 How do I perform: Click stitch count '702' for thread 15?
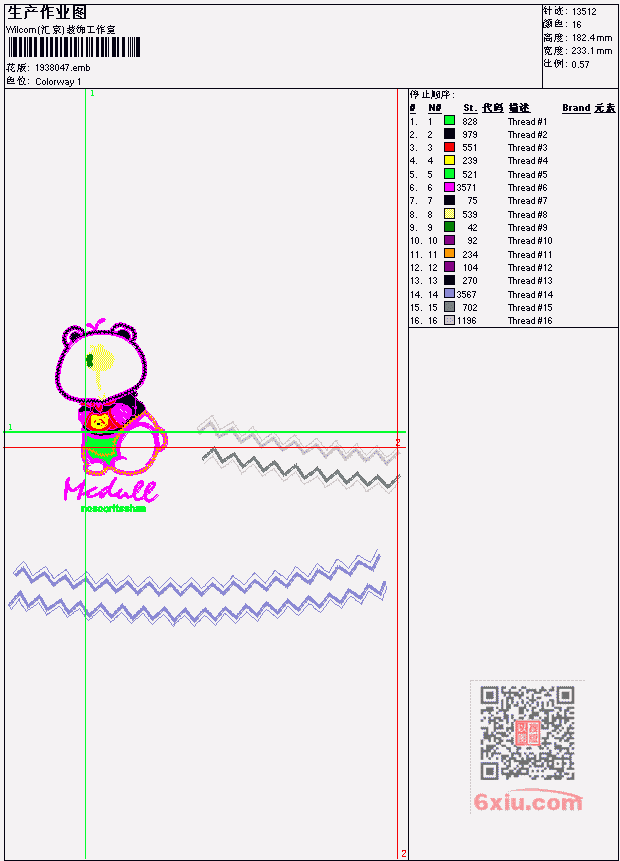(470, 308)
